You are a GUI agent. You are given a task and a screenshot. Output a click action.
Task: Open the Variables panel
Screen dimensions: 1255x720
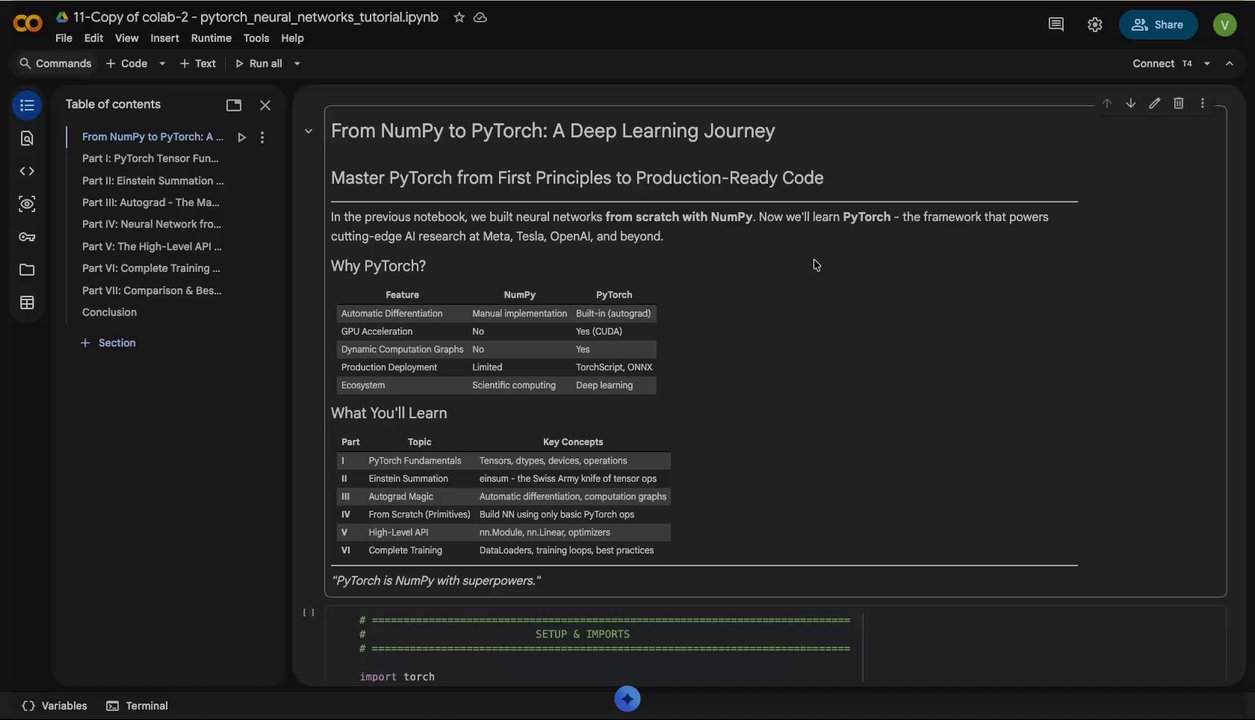click(55, 706)
